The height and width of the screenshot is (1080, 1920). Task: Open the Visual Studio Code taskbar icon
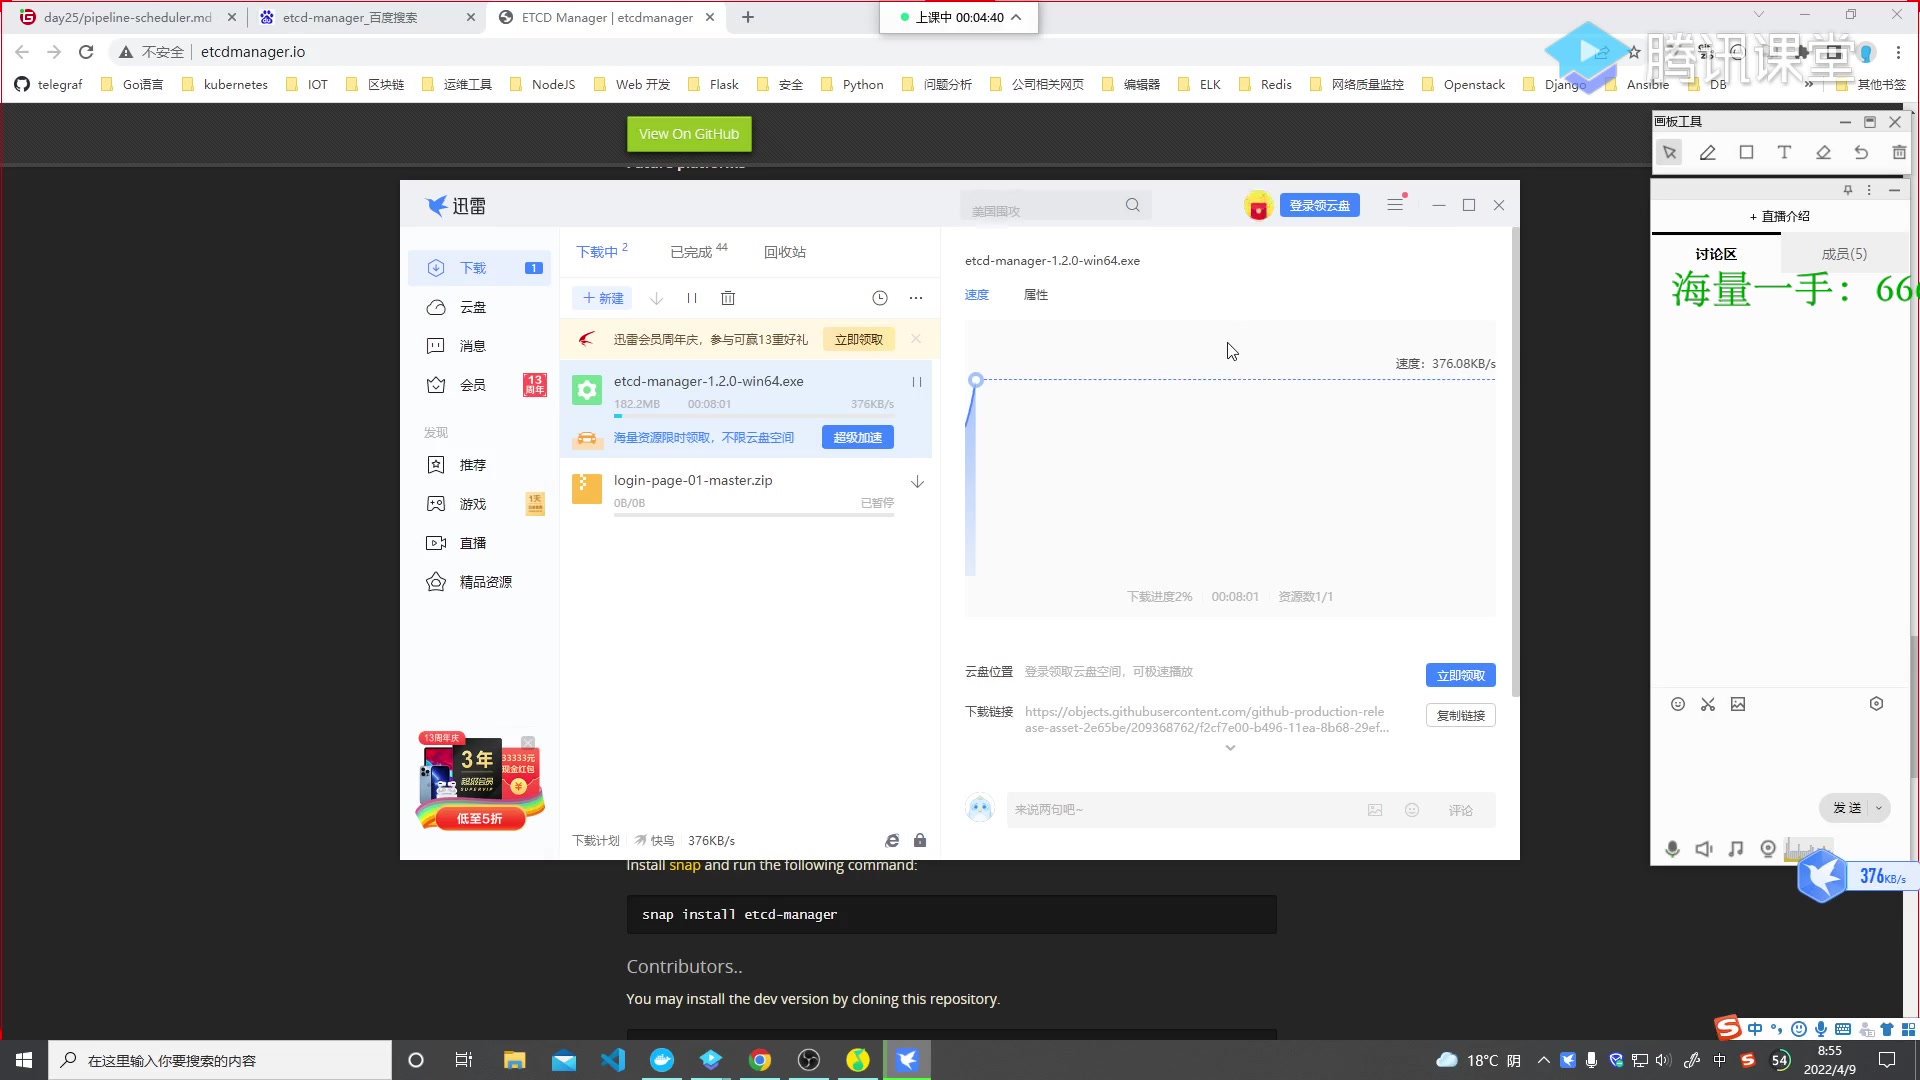coord(613,1060)
